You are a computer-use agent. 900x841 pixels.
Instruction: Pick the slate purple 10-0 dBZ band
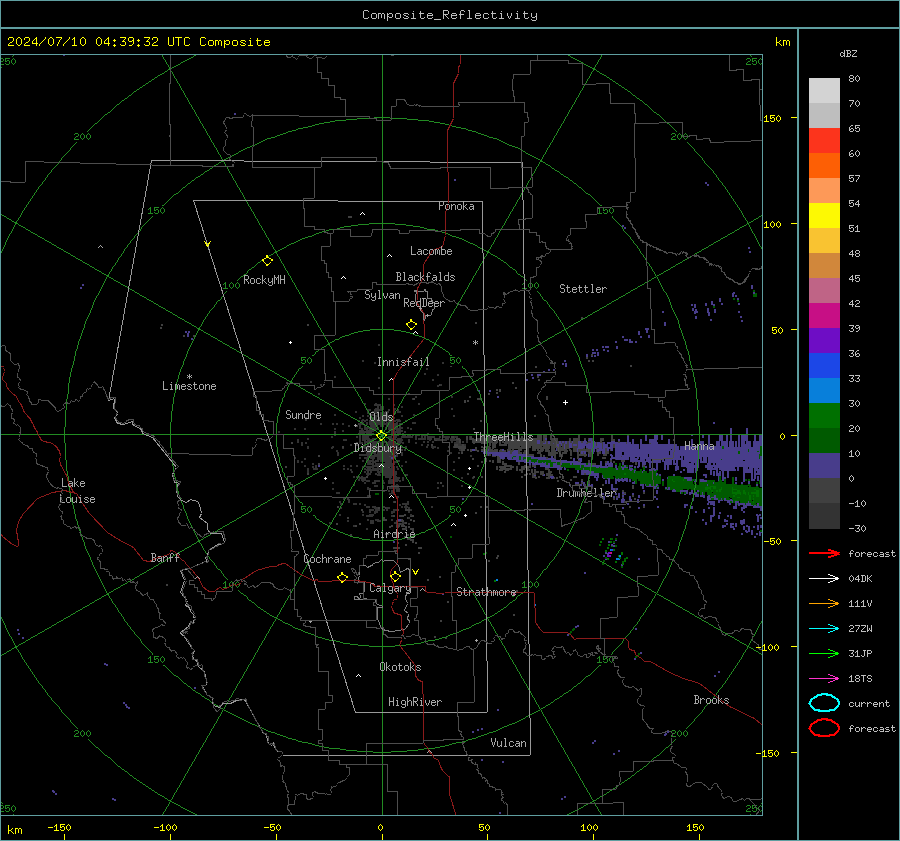click(824, 466)
